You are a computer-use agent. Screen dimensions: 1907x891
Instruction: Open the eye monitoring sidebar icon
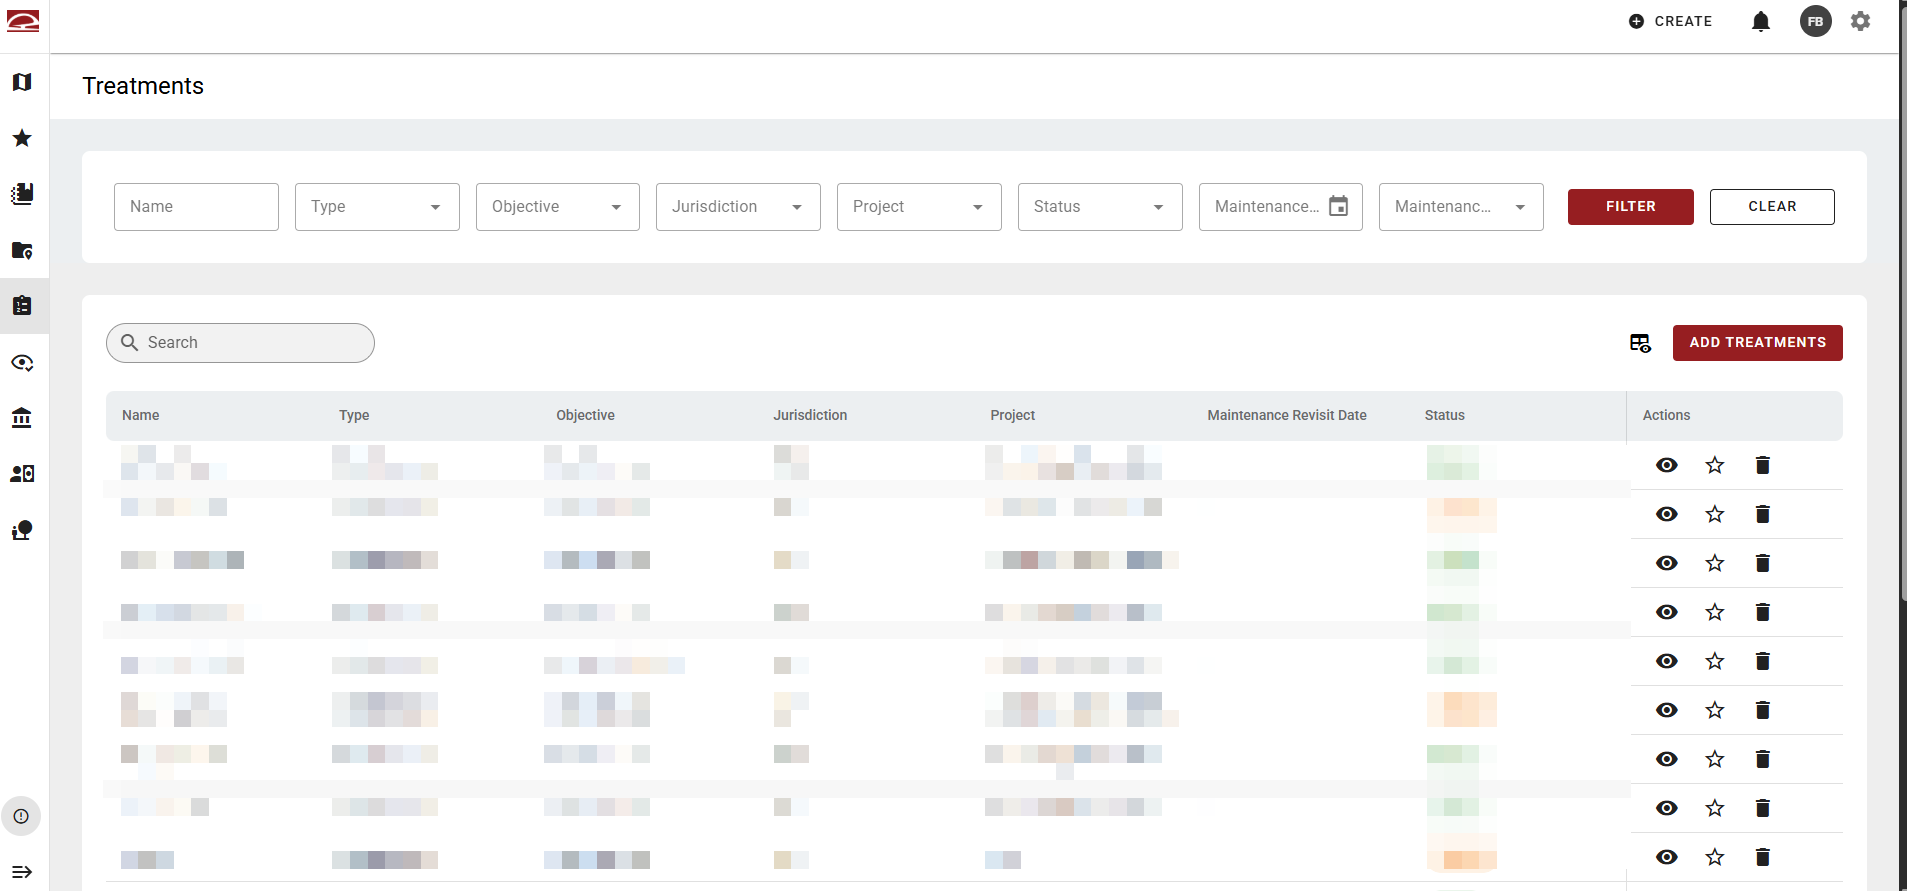tap(22, 362)
